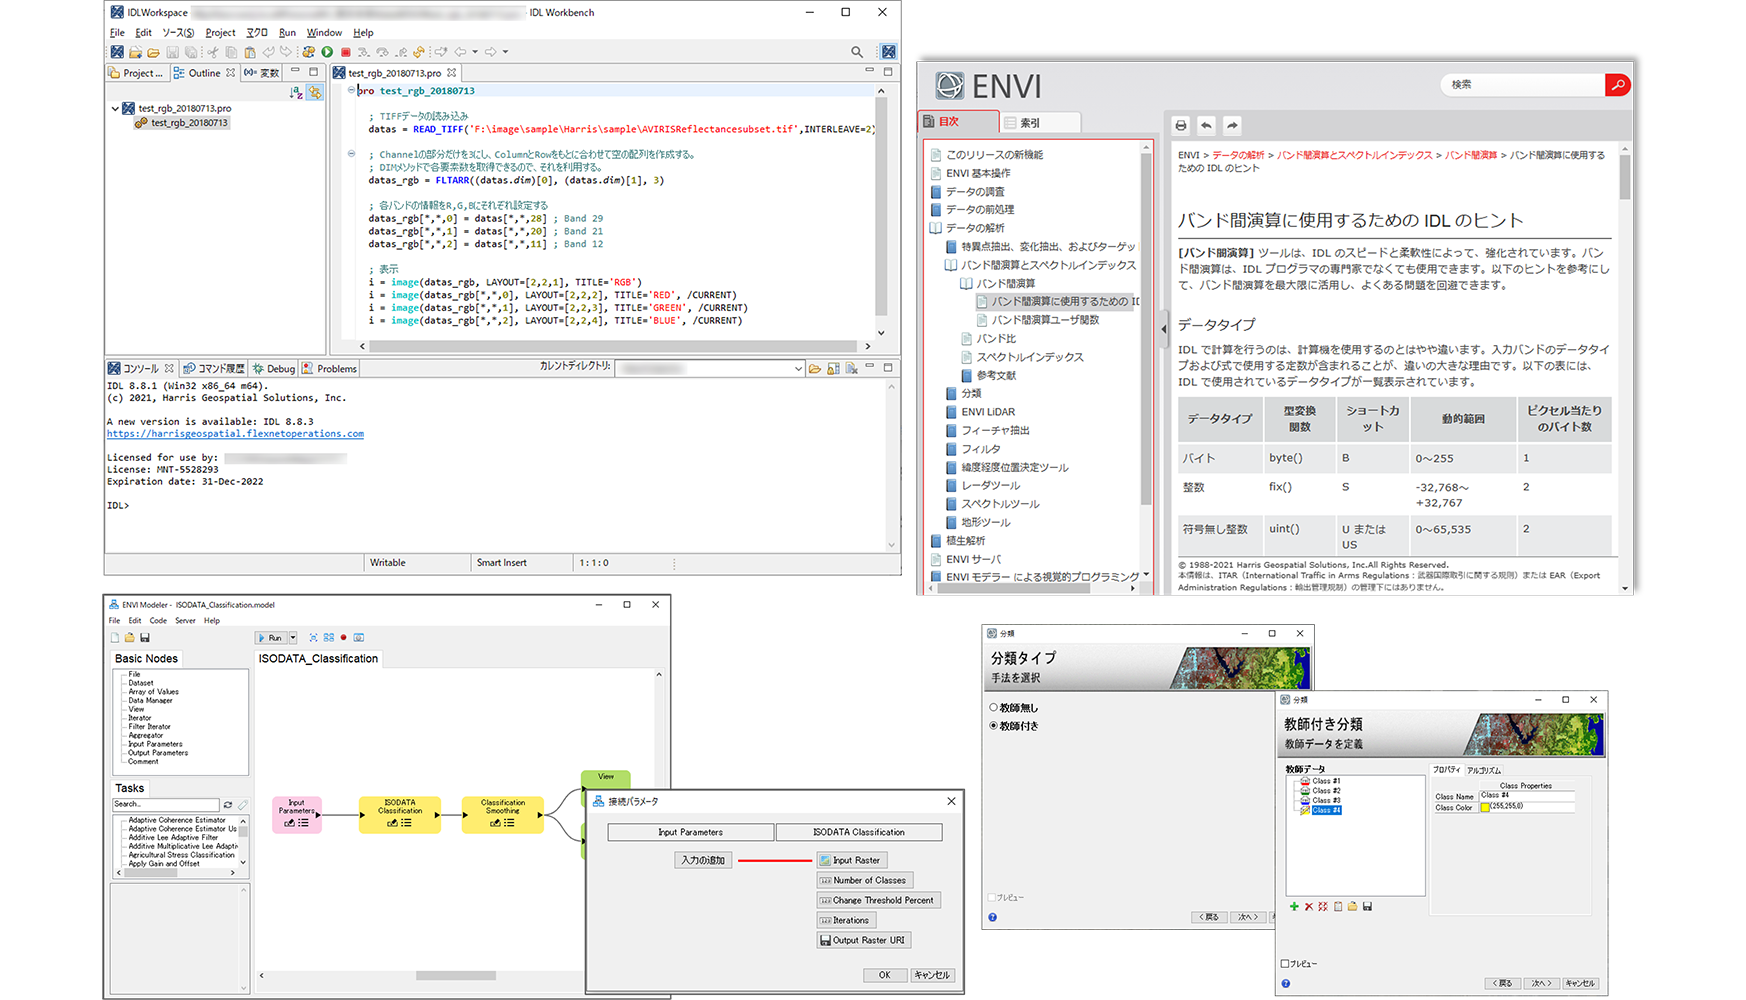
Task: Select the 教師無し radio button
Action: pyautogui.click(x=993, y=707)
